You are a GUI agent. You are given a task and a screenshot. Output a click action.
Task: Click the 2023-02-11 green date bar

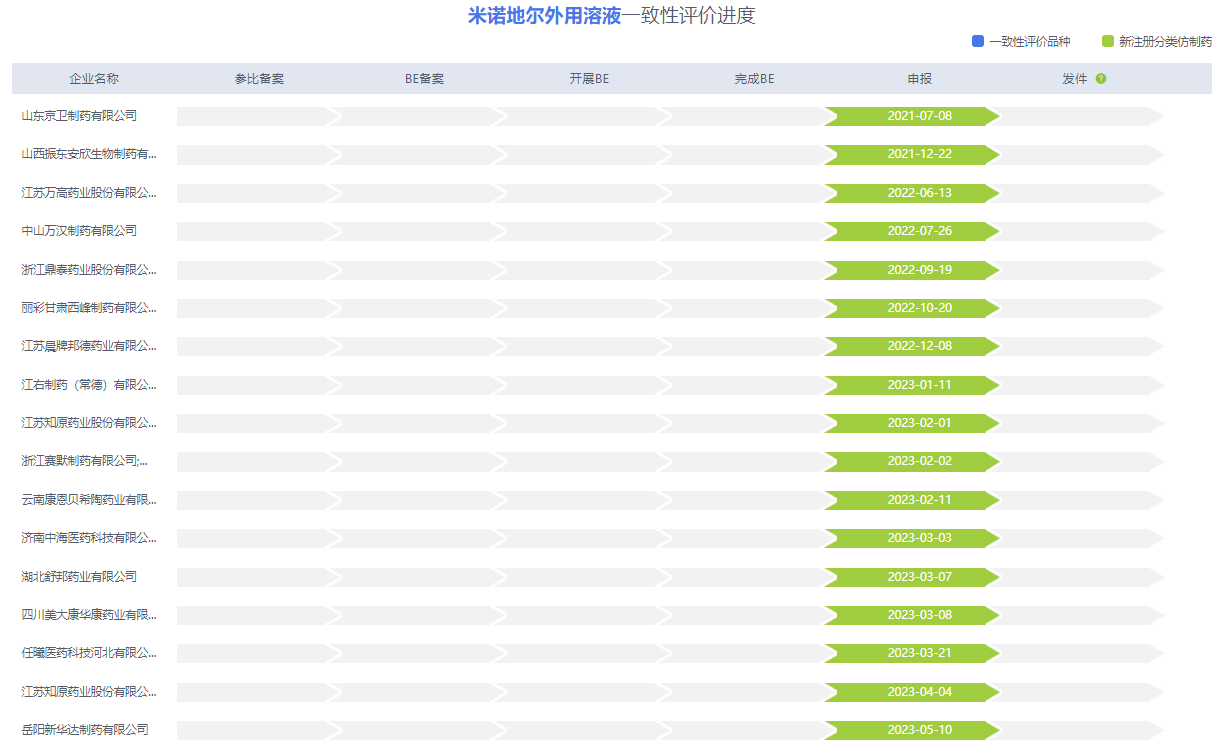(x=912, y=500)
